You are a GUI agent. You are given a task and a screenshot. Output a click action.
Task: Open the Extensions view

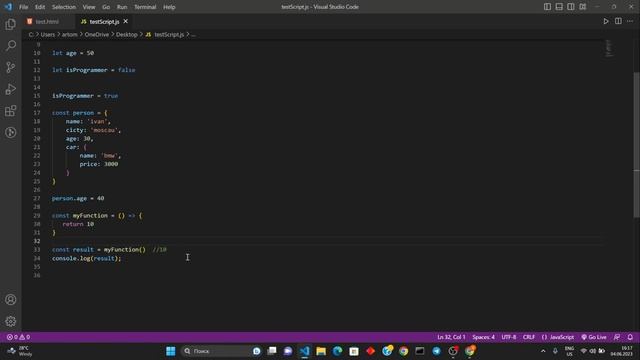[x=11, y=111]
